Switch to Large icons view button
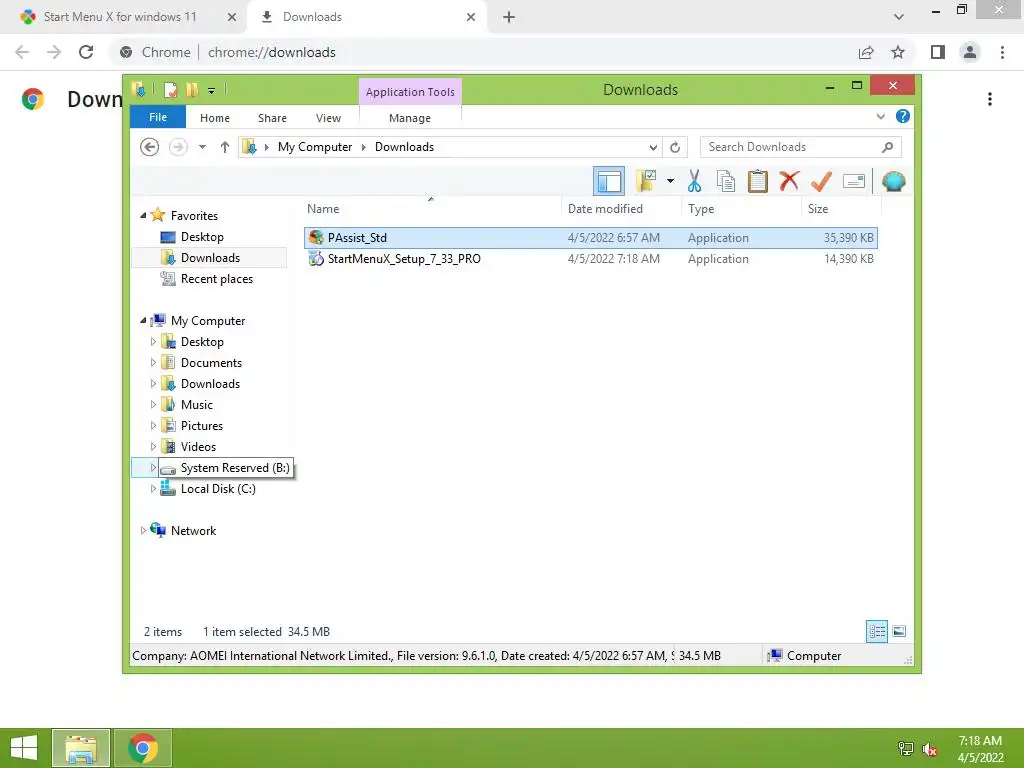Viewport: 1024px width, 768px height. point(899,631)
